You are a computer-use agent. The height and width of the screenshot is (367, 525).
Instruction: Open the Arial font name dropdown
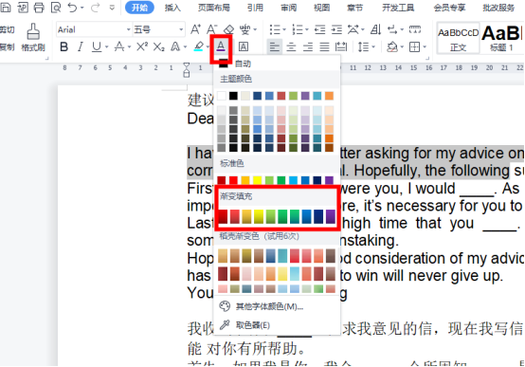(128, 30)
